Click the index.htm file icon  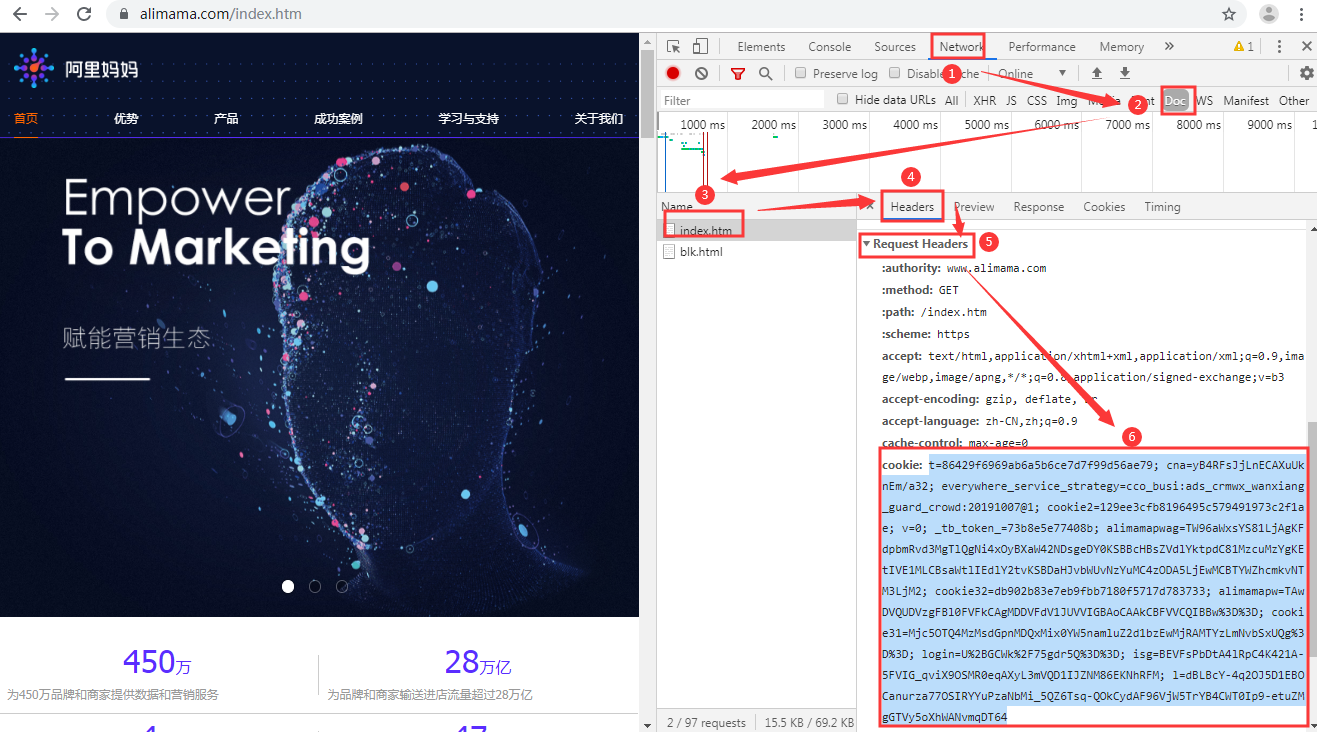671,230
